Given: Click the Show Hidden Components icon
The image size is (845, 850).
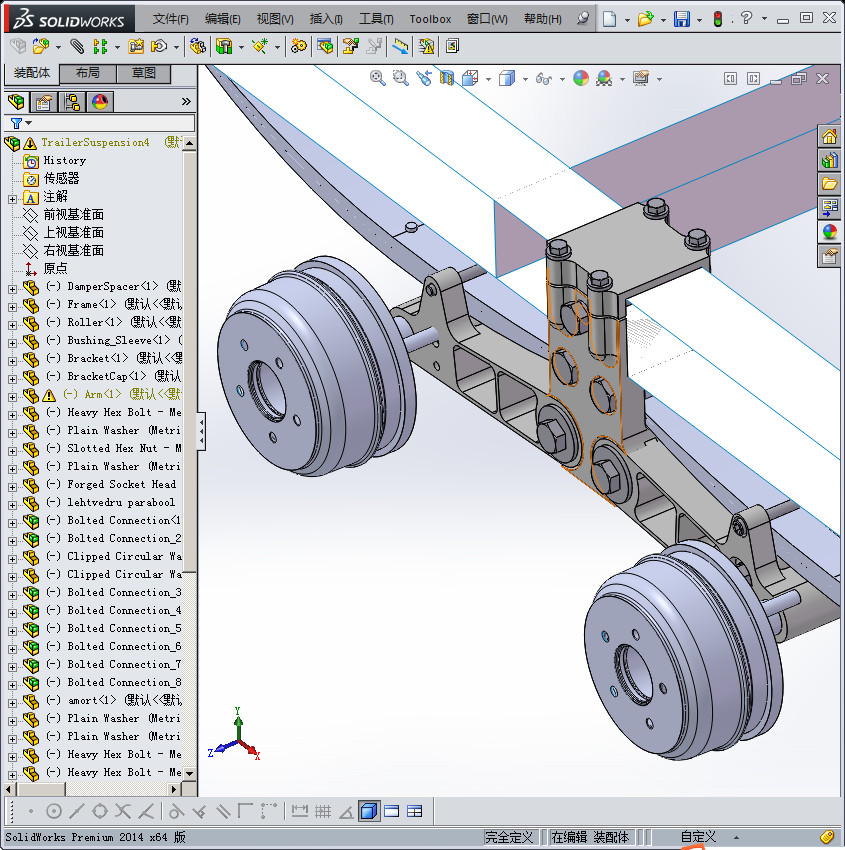Looking at the screenshot, I should pos(197,47).
